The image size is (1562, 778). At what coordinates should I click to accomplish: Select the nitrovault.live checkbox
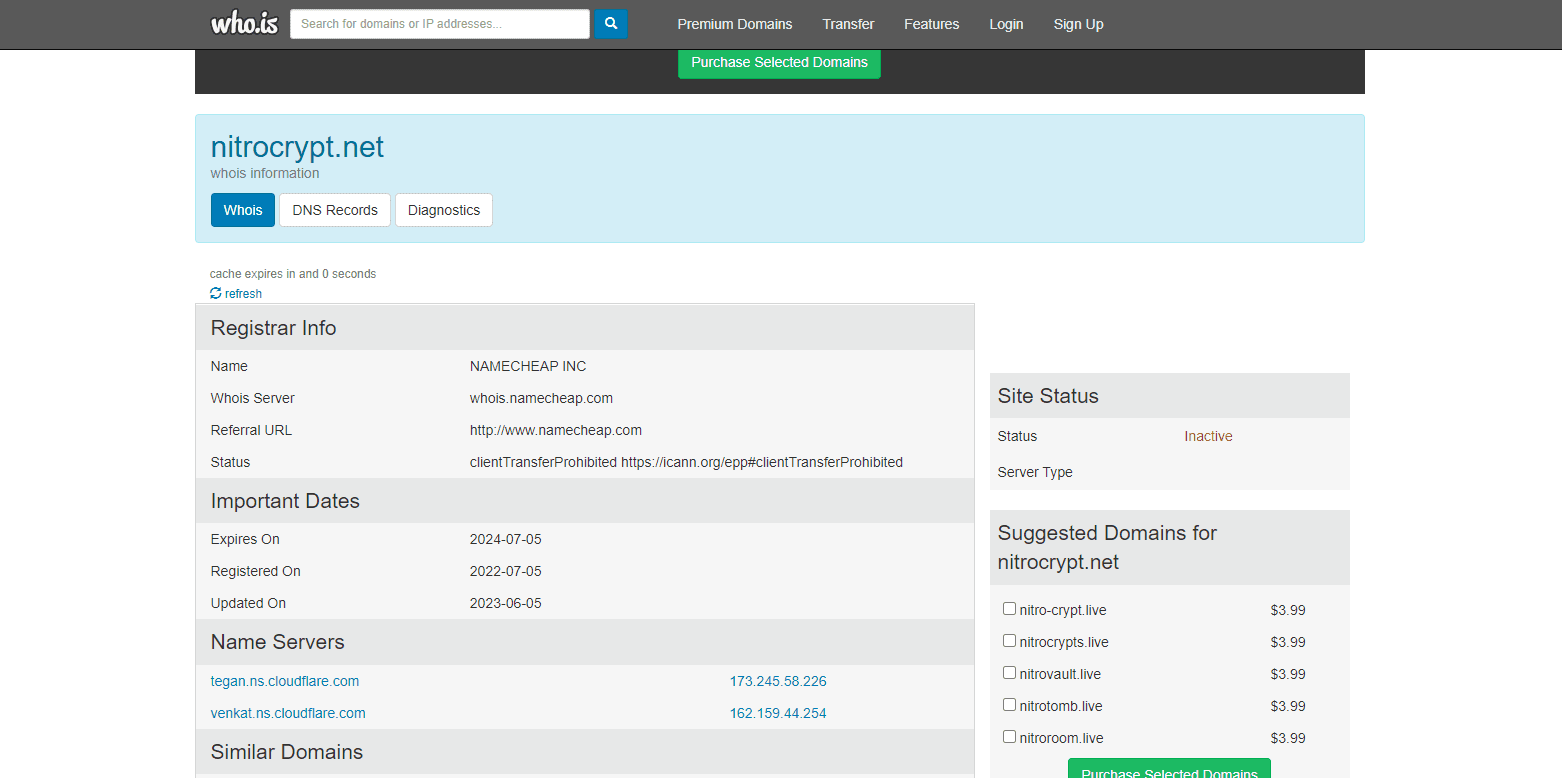[1009, 673]
